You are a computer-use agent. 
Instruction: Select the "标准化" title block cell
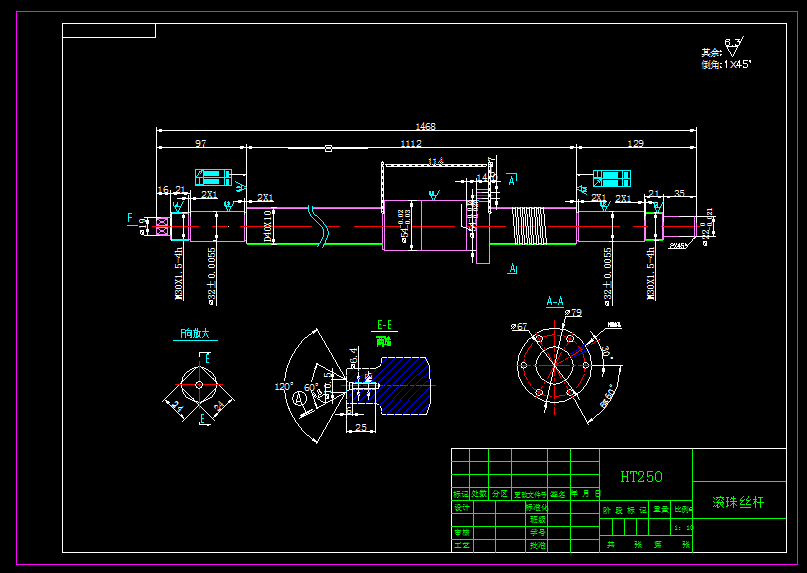point(537,507)
